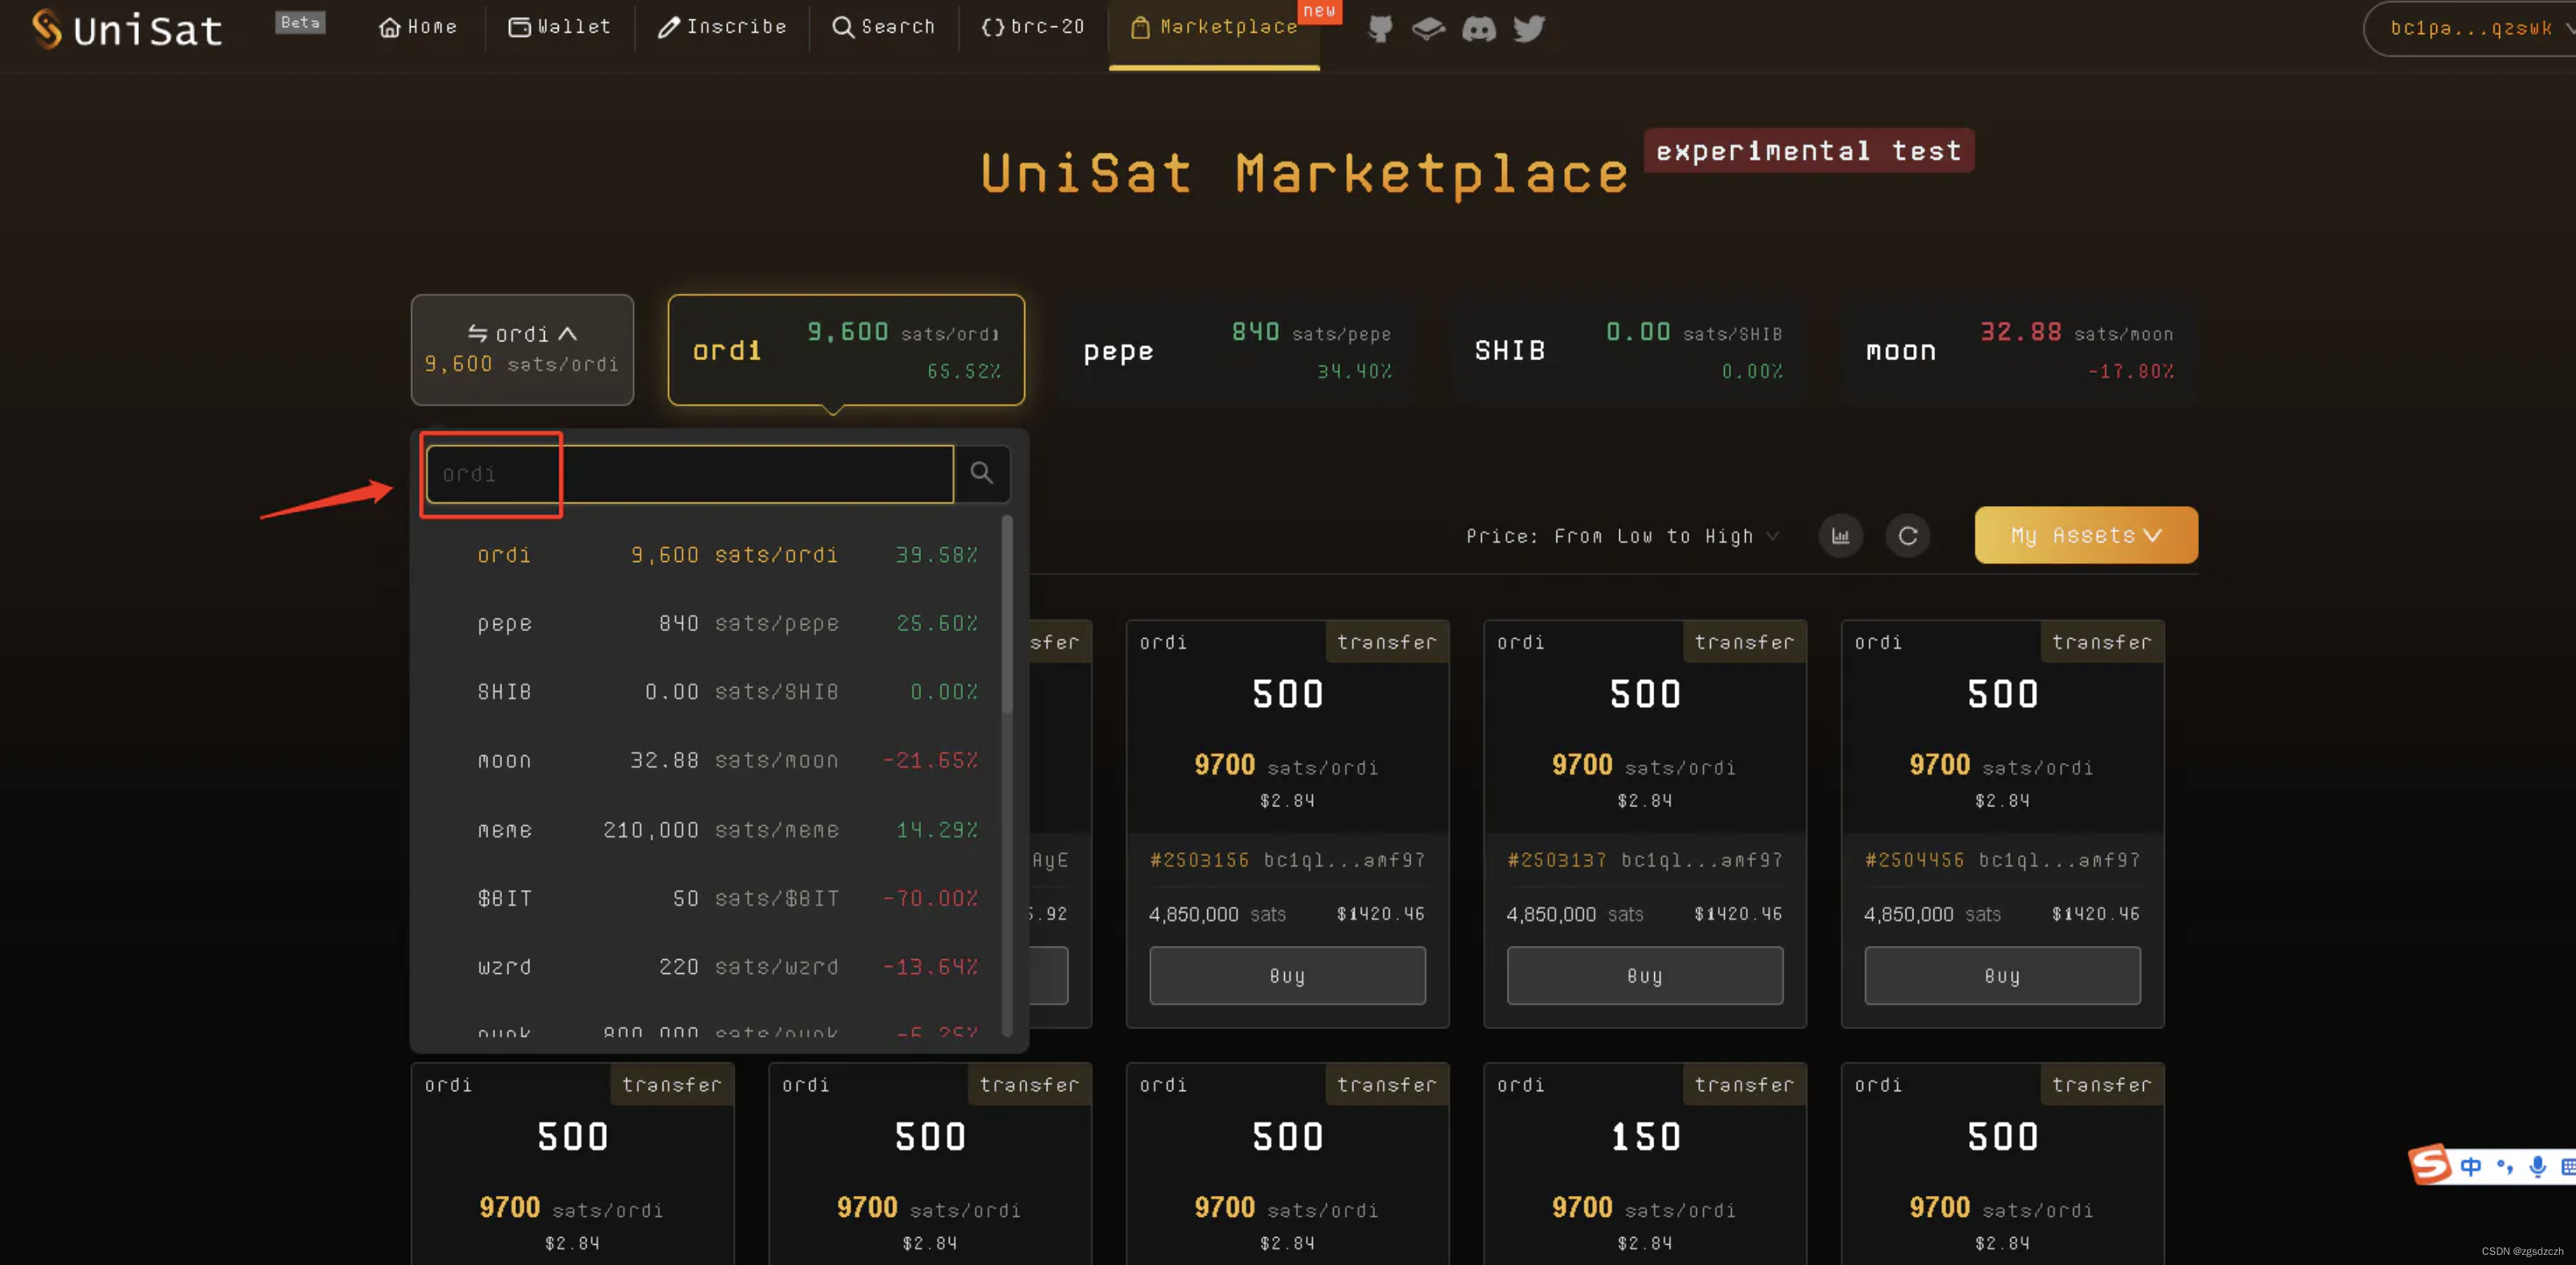Open the brc-20 page
This screenshot has width=2576, height=1265.
coord(1033,27)
